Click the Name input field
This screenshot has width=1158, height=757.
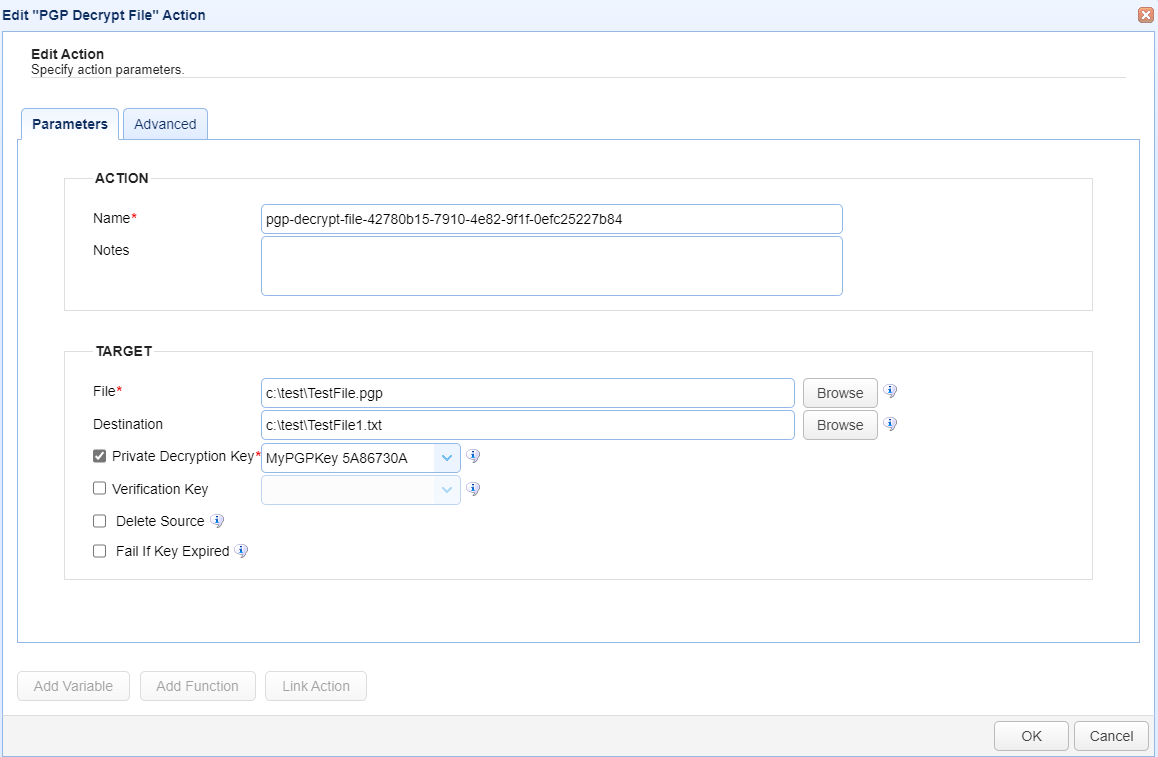coord(551,219)
